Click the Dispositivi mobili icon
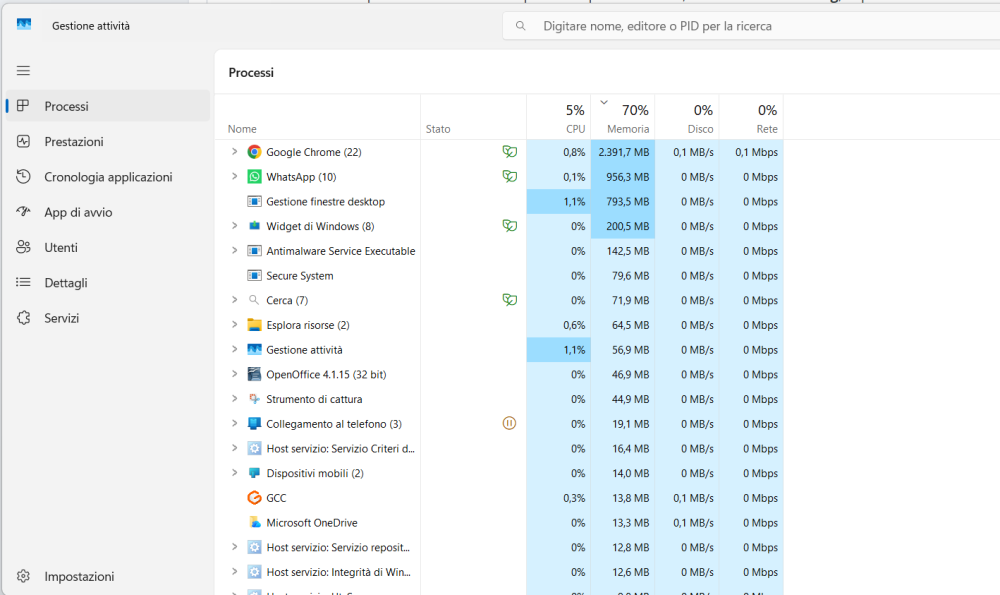The width and height of the screenshot is (1000, 595). click(254, 473)
